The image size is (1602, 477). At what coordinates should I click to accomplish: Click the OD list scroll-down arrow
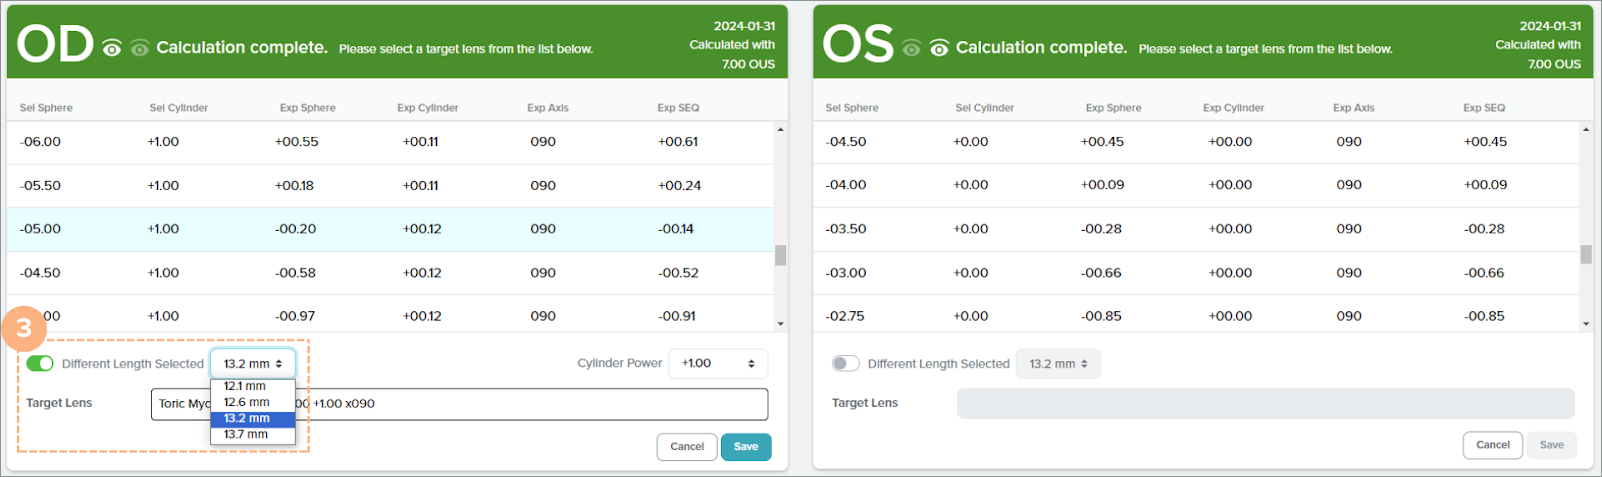(780, 324)
